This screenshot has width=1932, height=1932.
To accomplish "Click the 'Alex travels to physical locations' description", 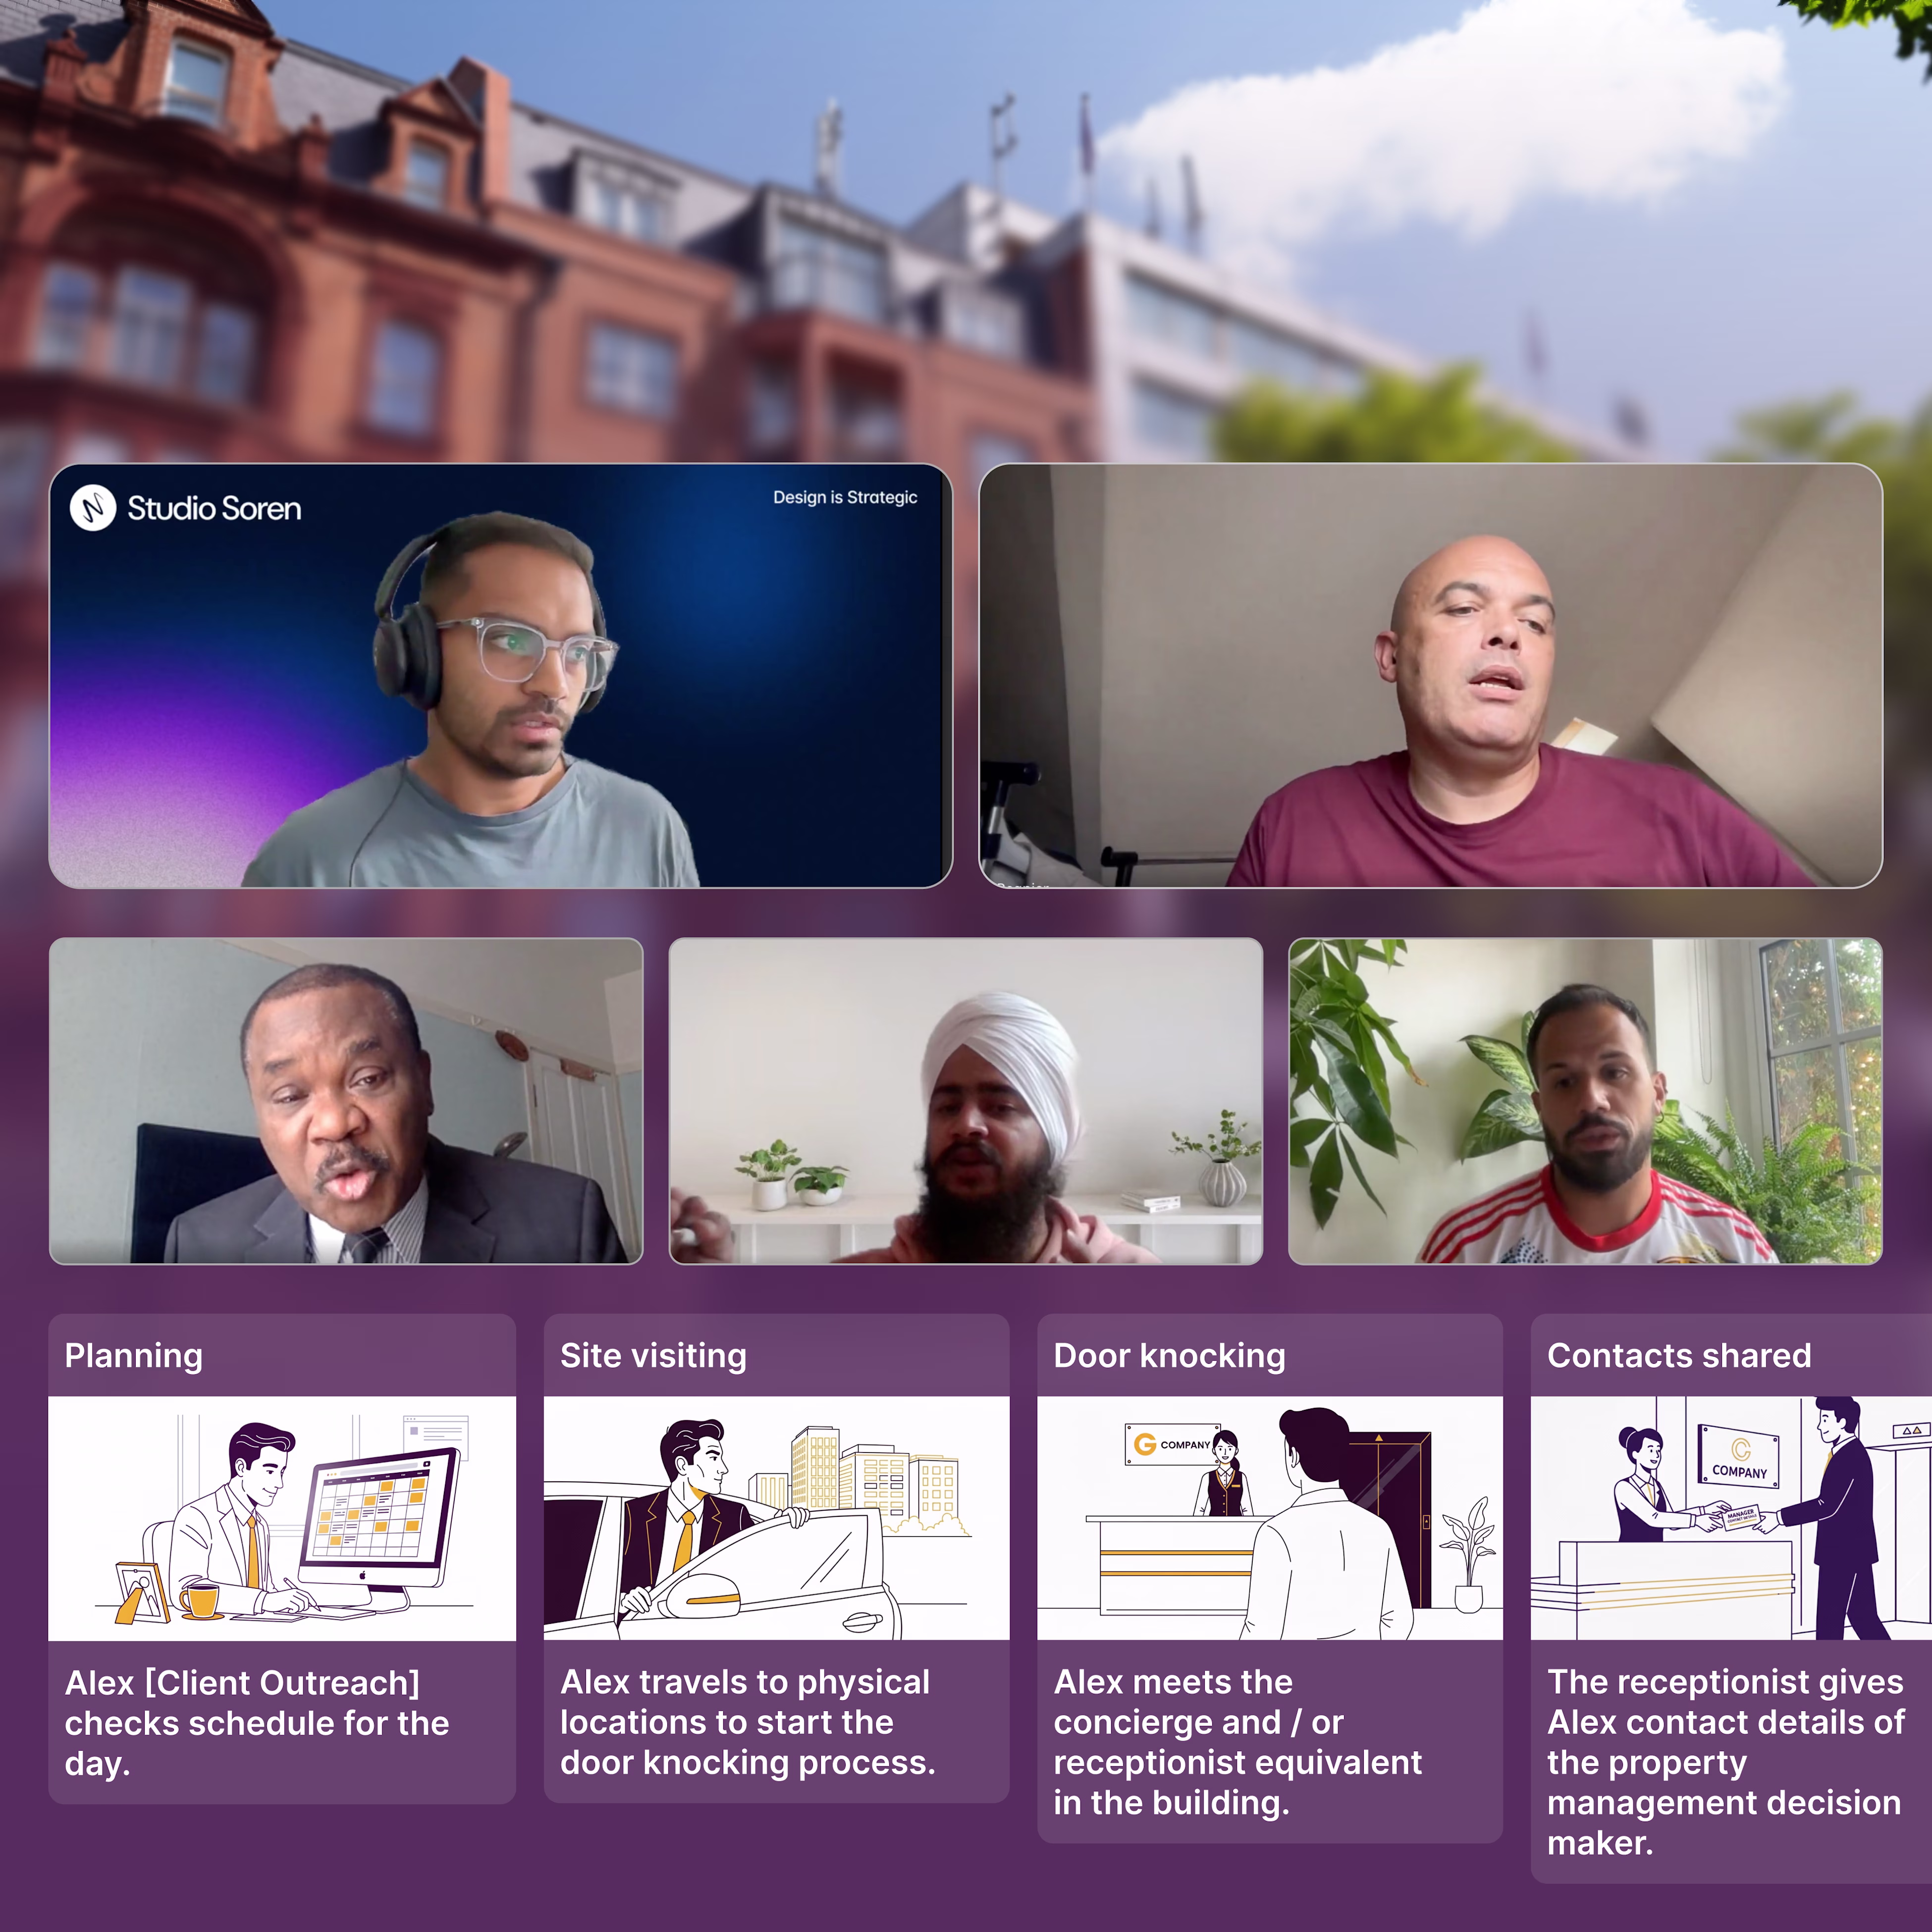I will (x=748, y=1722).
